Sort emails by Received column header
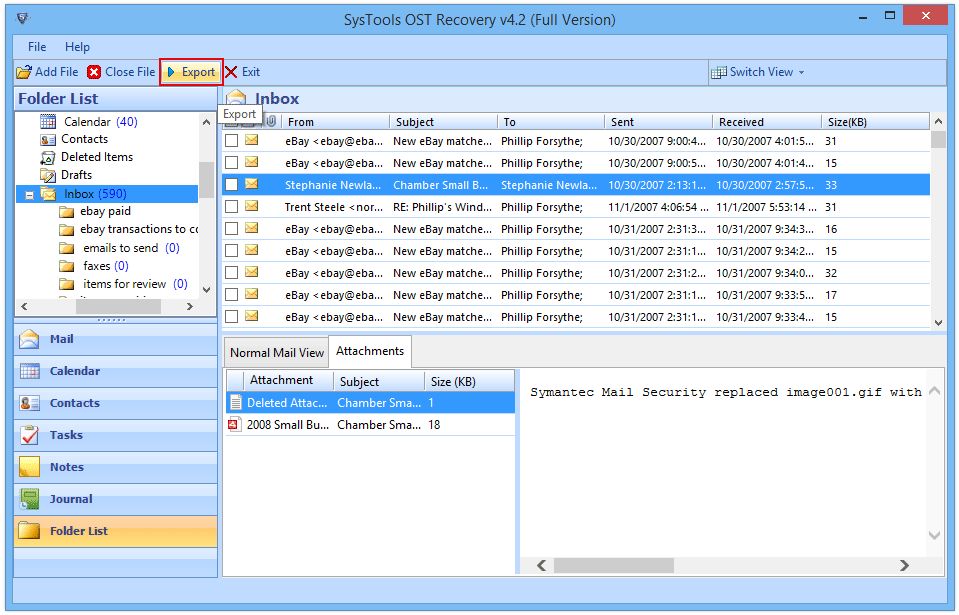Screen dimensions: 959x615 pyautogui.click(x=766, y=122)
